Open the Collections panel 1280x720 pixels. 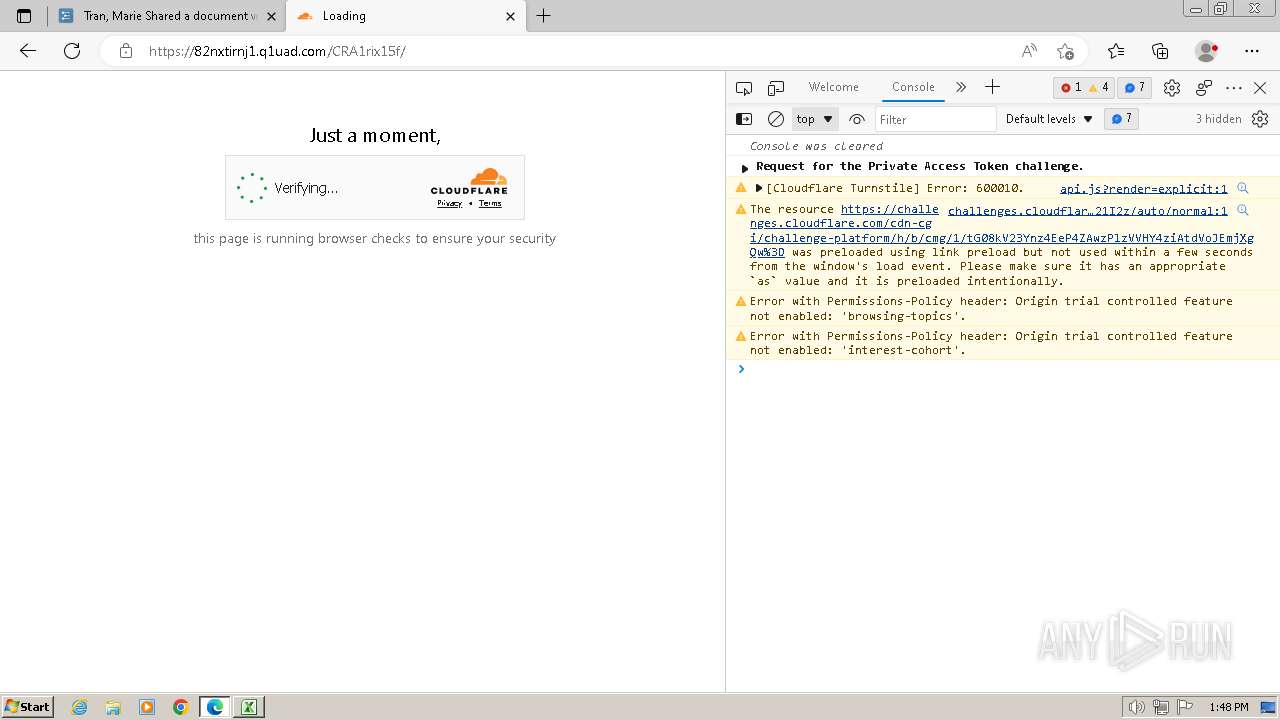click(1160, 51)
